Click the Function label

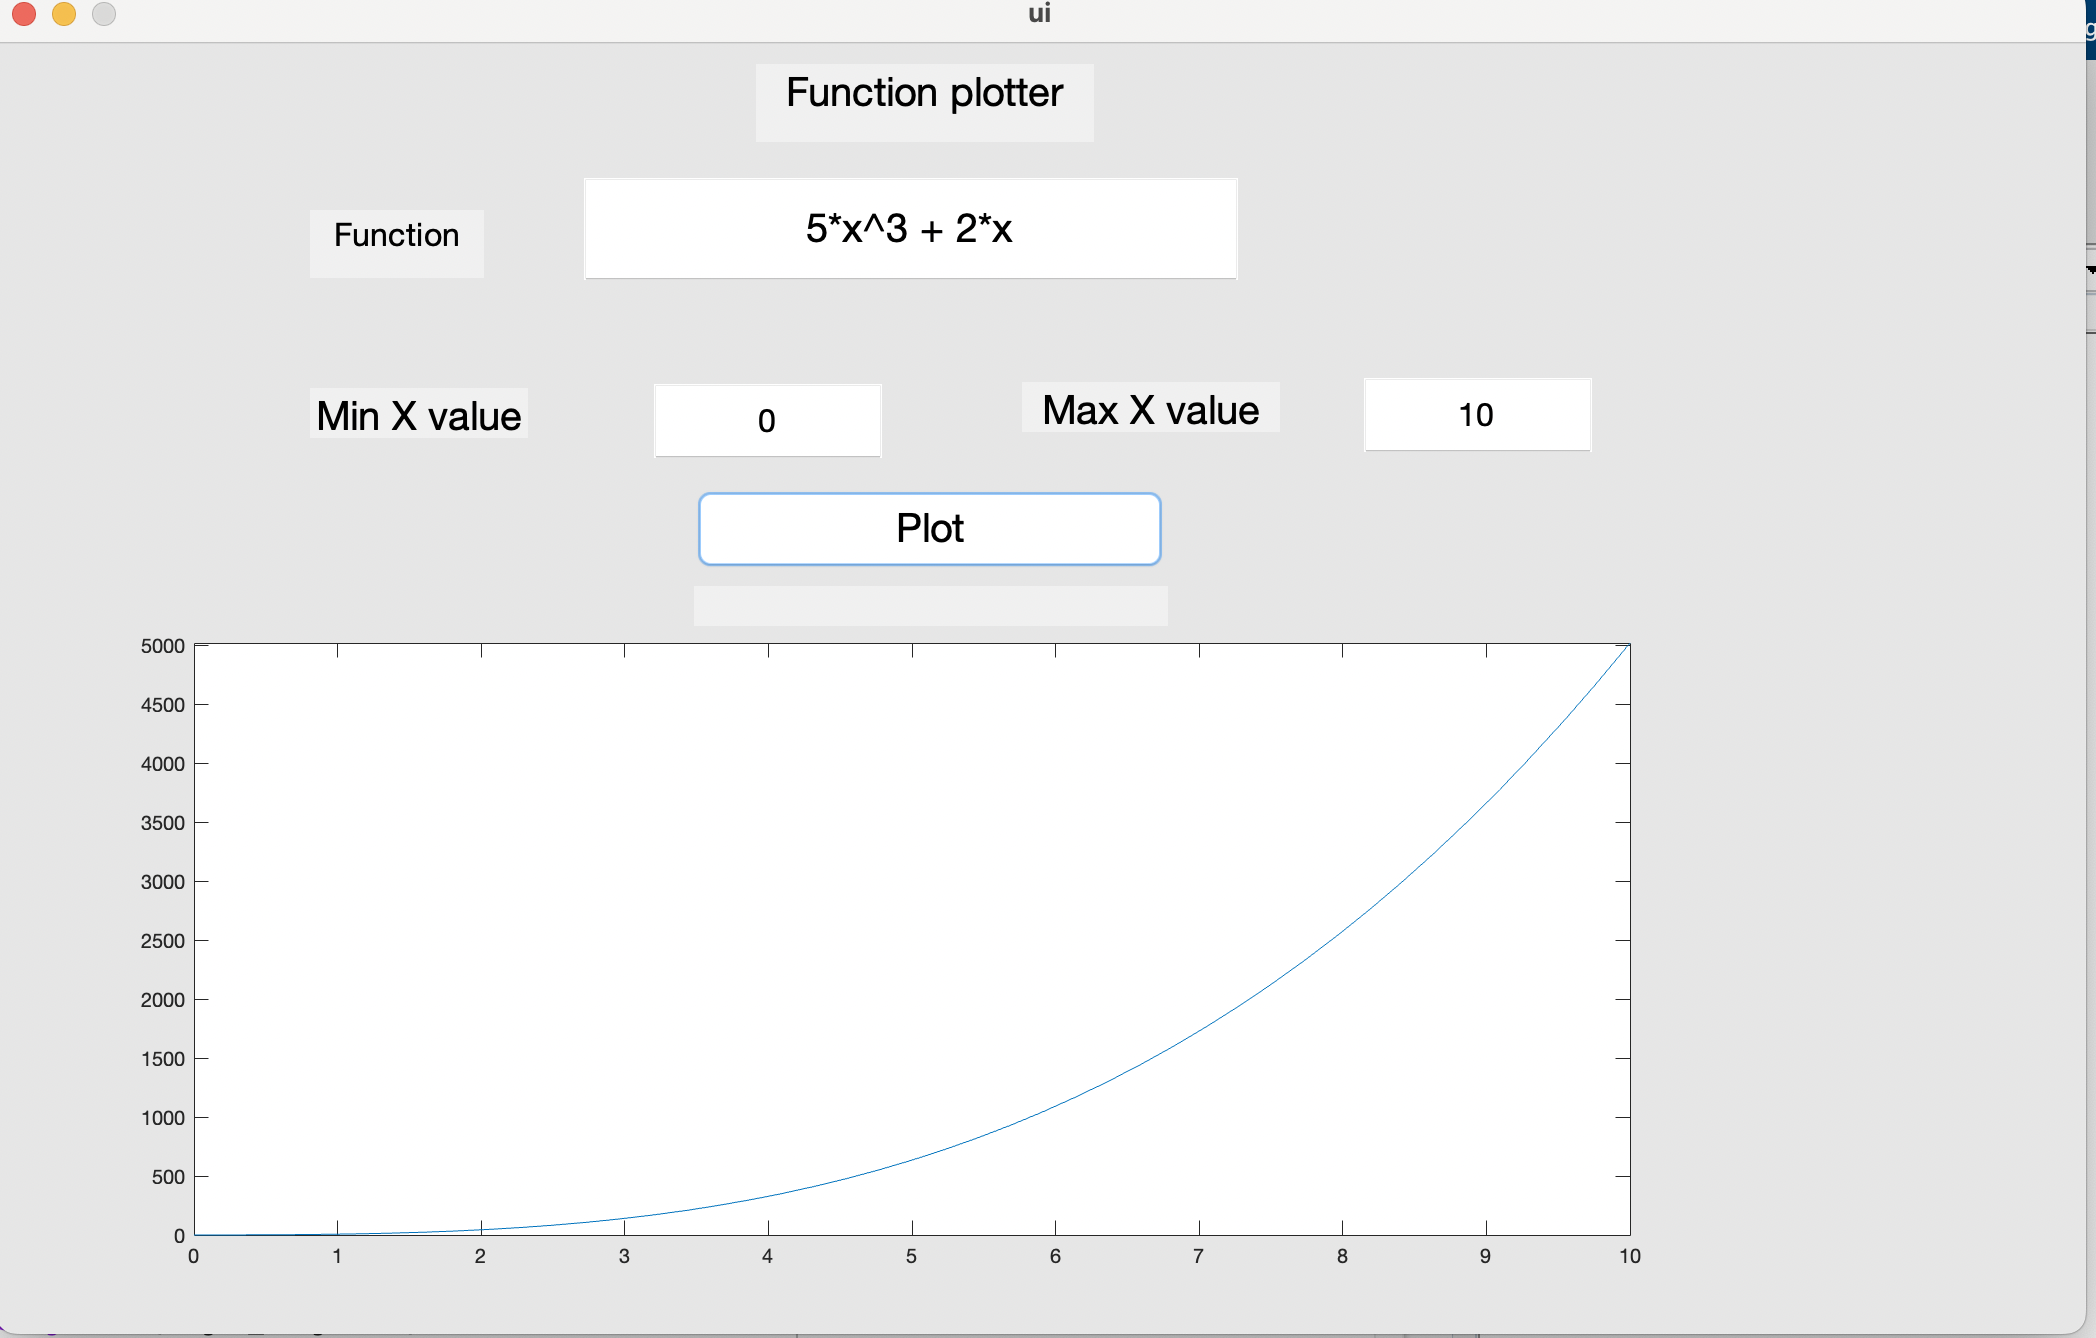(x=396, y=235)
